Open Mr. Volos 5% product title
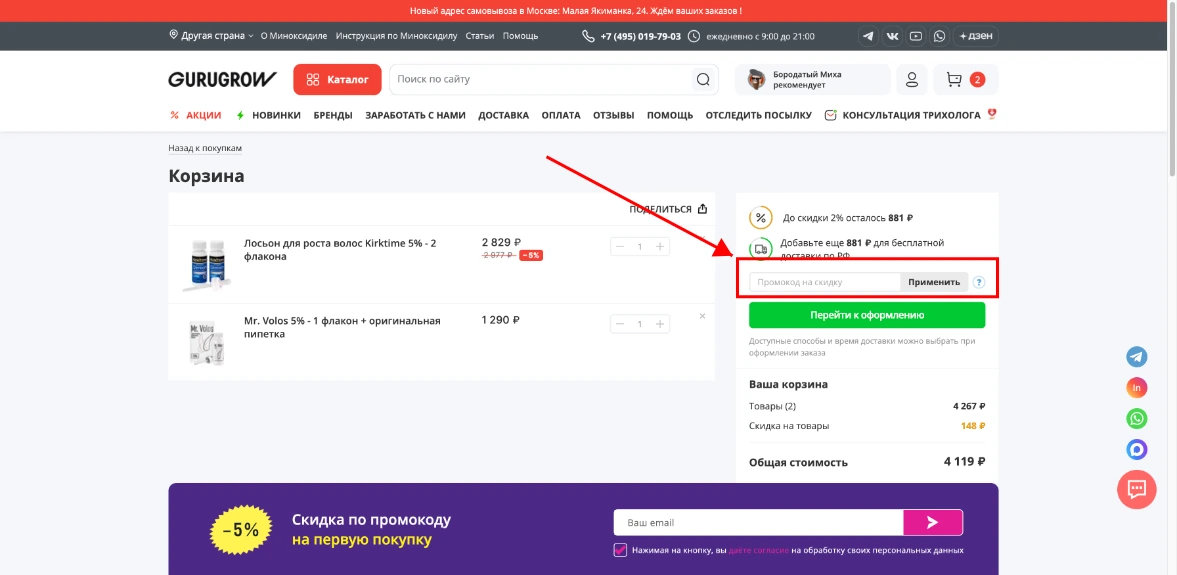The height and width of the screenshot is (575, 1177). [342, 327]
